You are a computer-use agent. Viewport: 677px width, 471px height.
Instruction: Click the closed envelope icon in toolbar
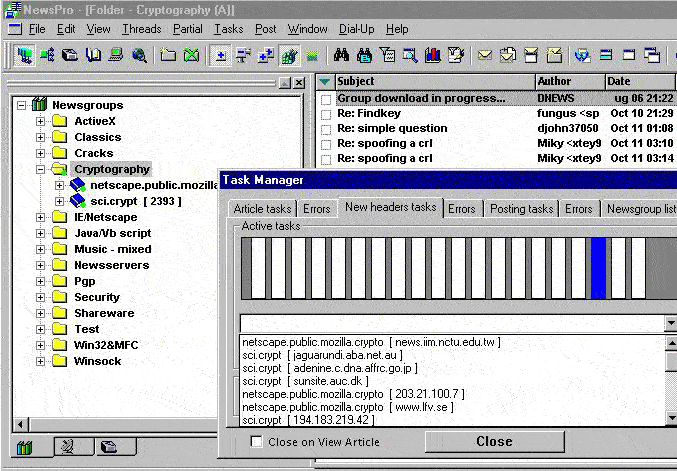point(485,55)
